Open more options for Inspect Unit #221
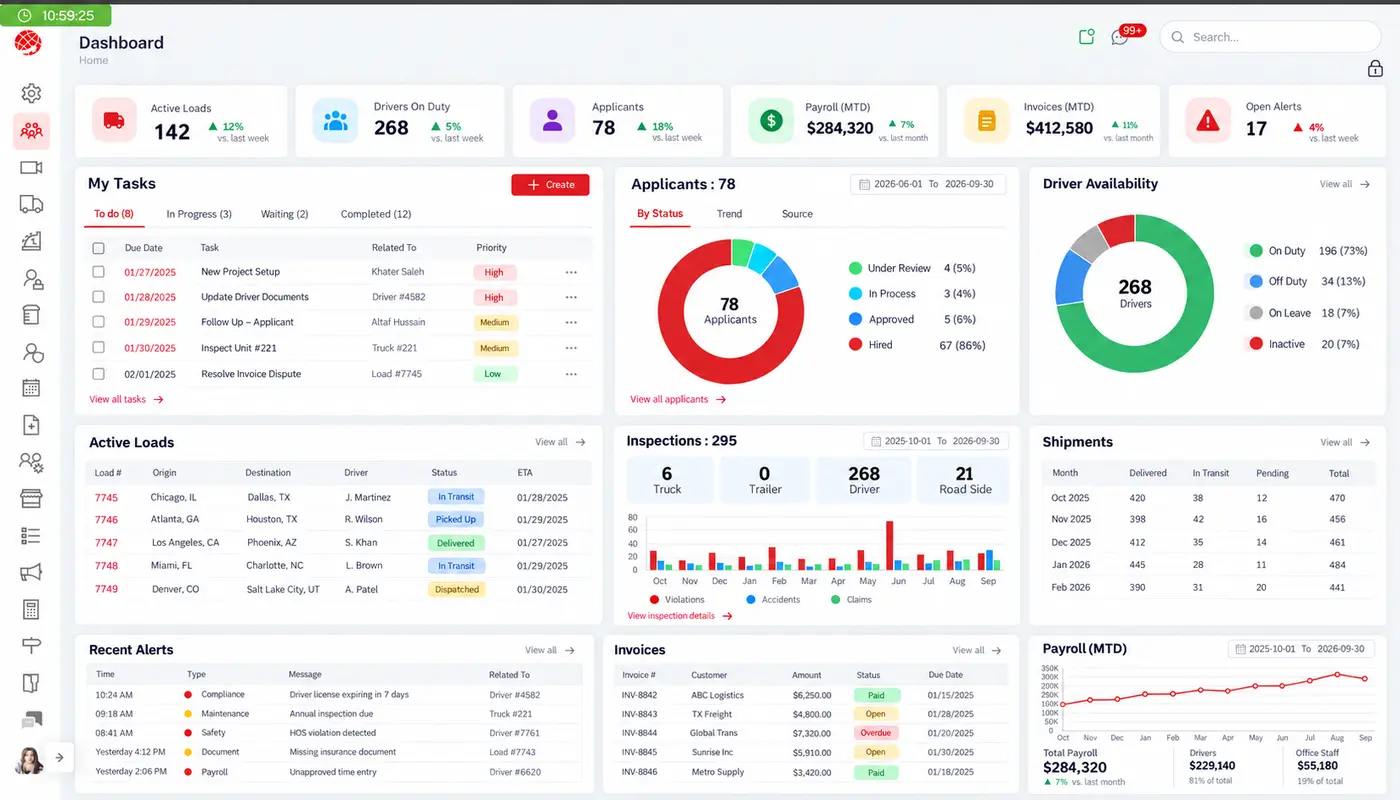Viewport: 1400px width, 800px height. (x=571, y=348)
